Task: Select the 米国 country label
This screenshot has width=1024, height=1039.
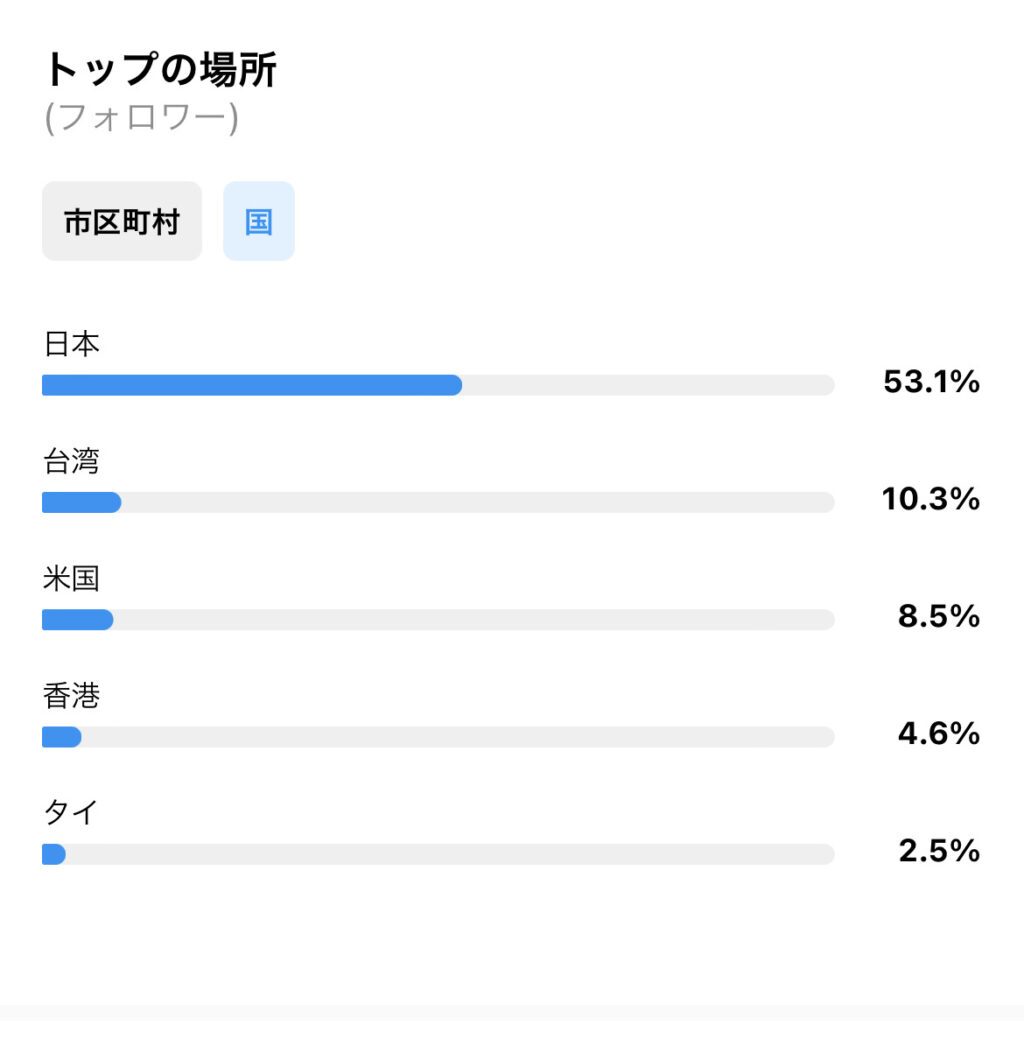Action: tap(72, 578)
